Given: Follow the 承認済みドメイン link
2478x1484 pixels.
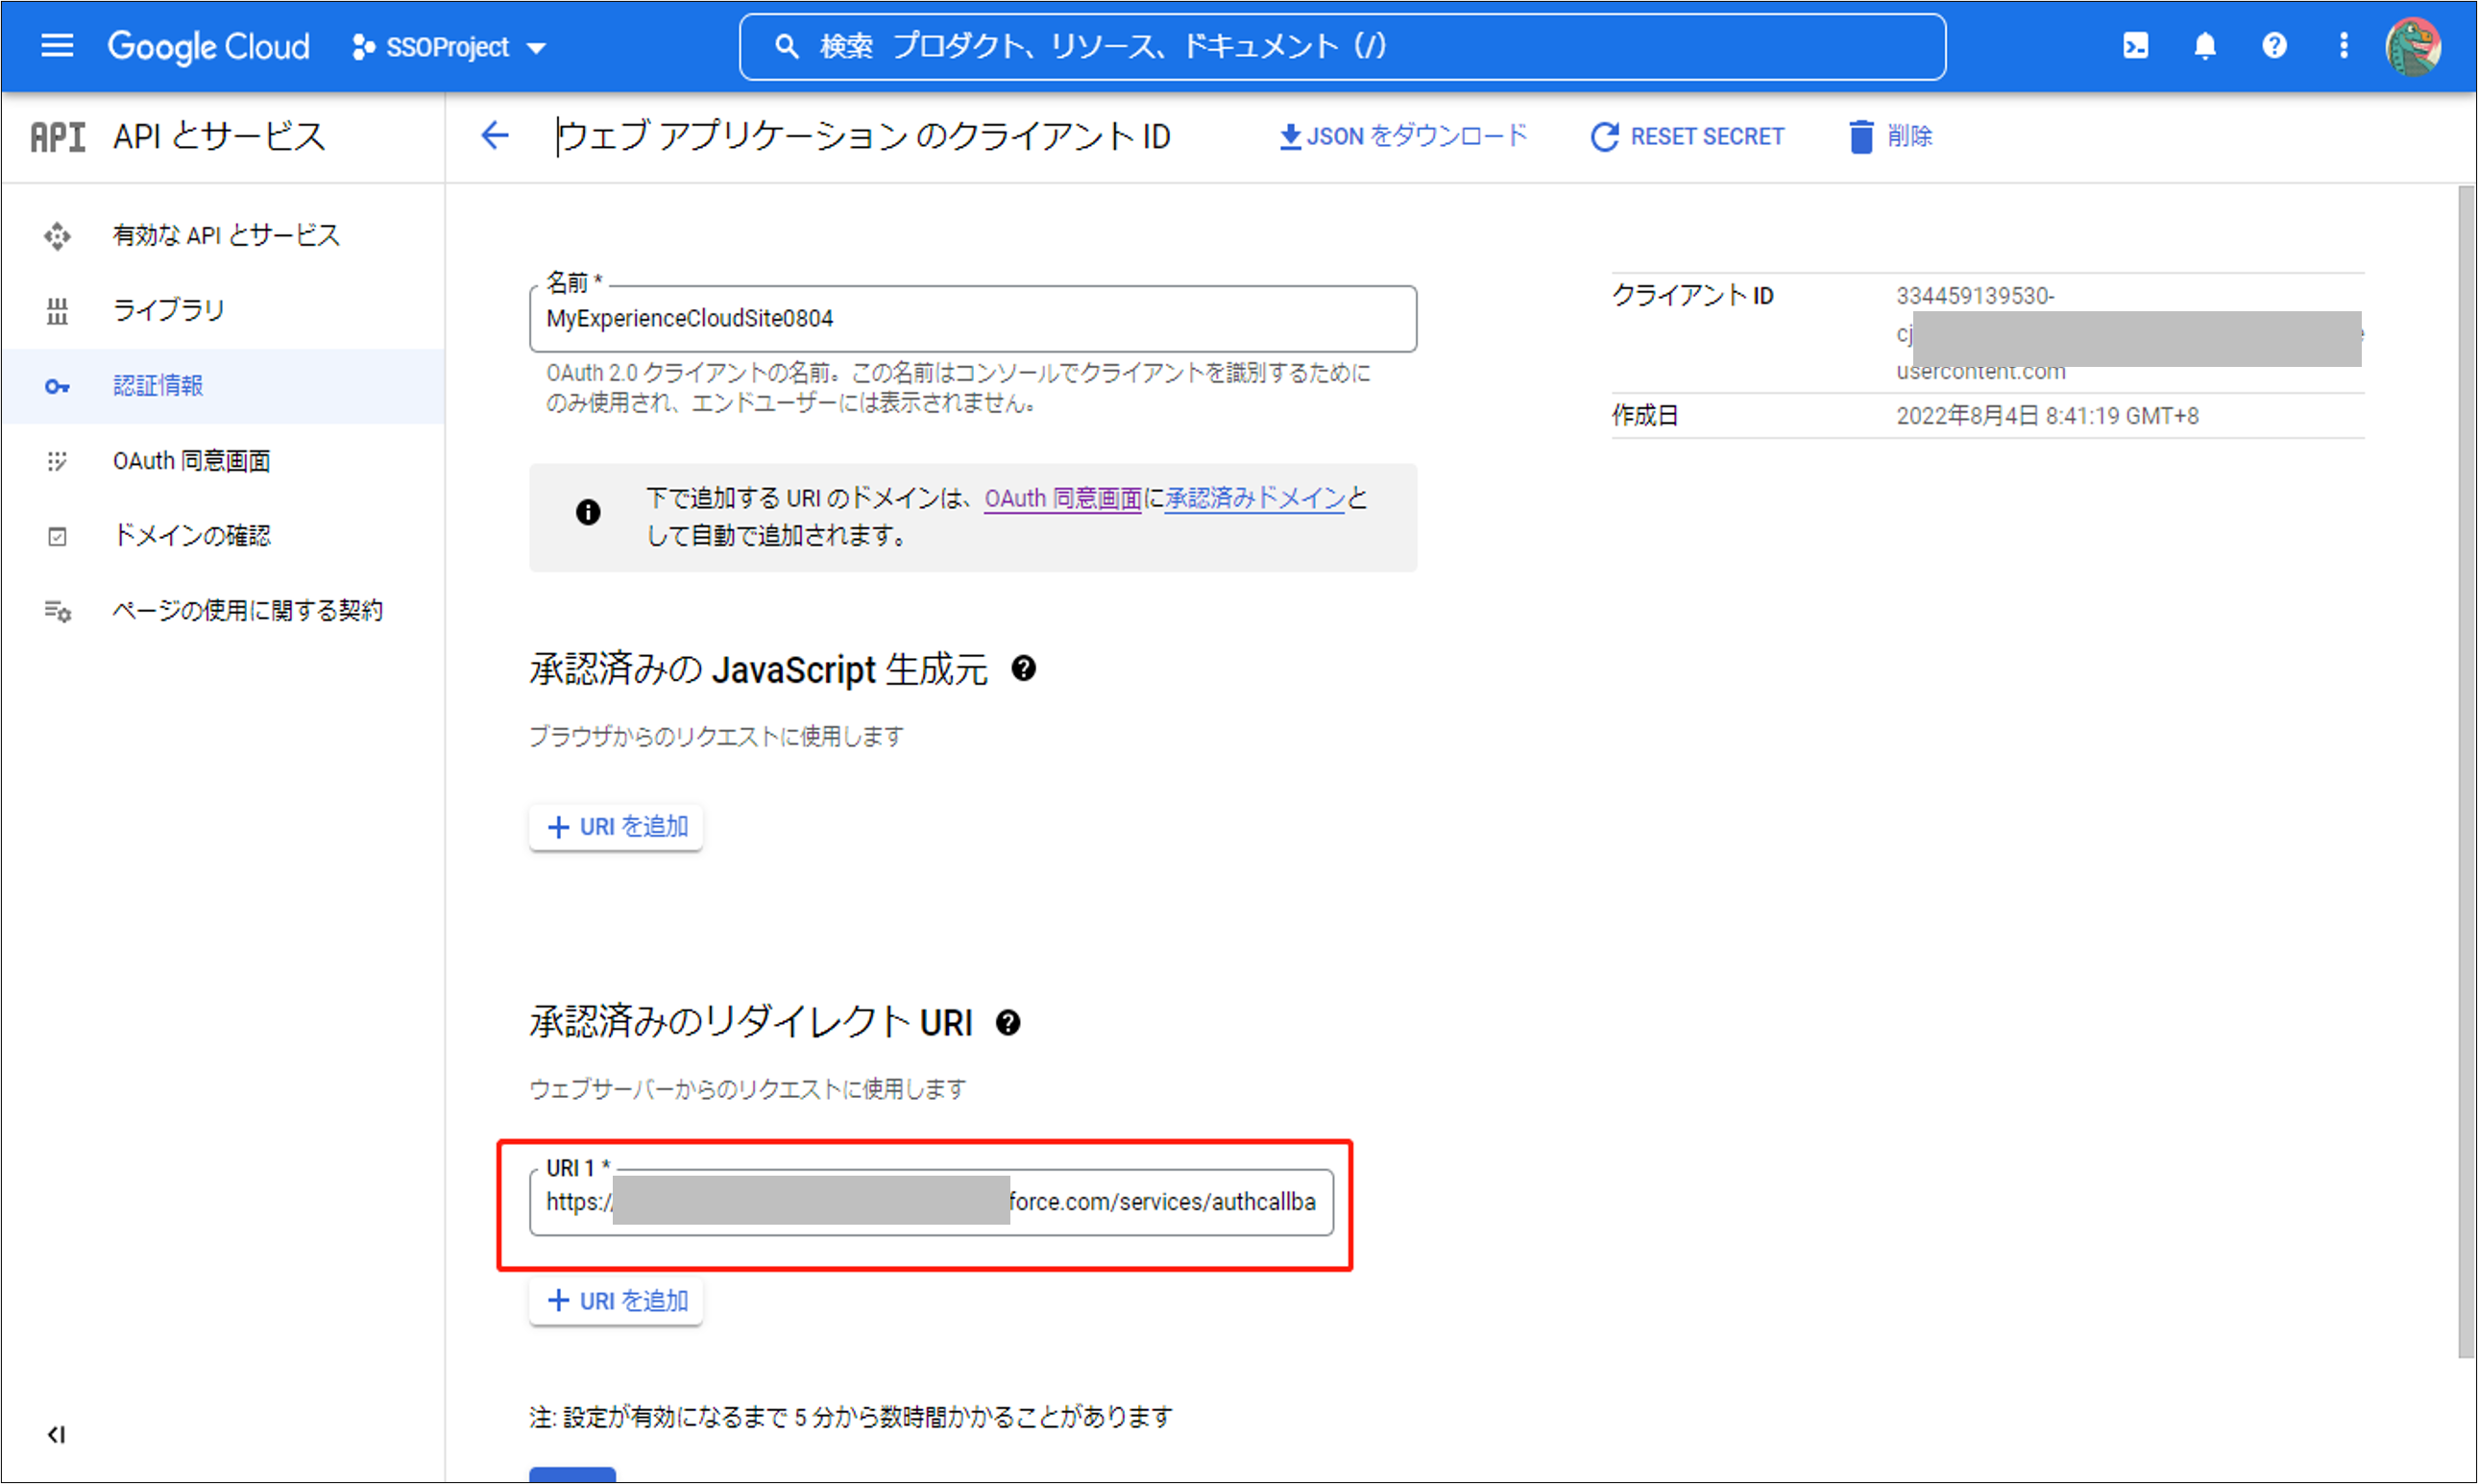Looking at the screenshot, I should point(1254,498).
